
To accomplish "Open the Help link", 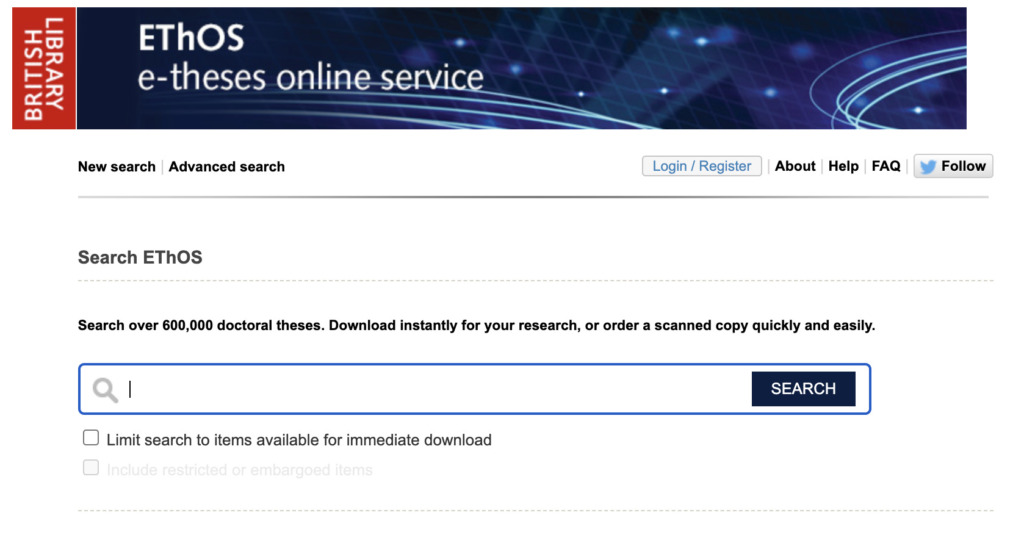I will click(x=843, y=166).
